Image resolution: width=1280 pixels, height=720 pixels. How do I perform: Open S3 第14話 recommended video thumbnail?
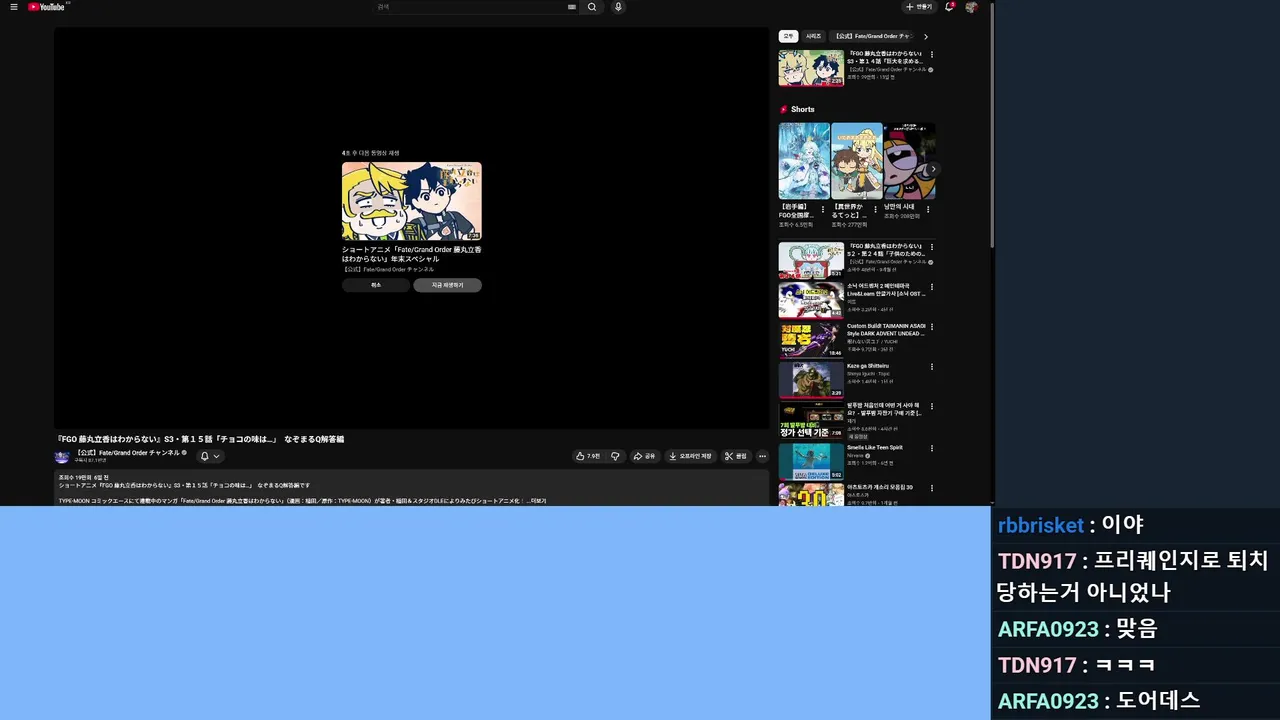coord(811,68)
